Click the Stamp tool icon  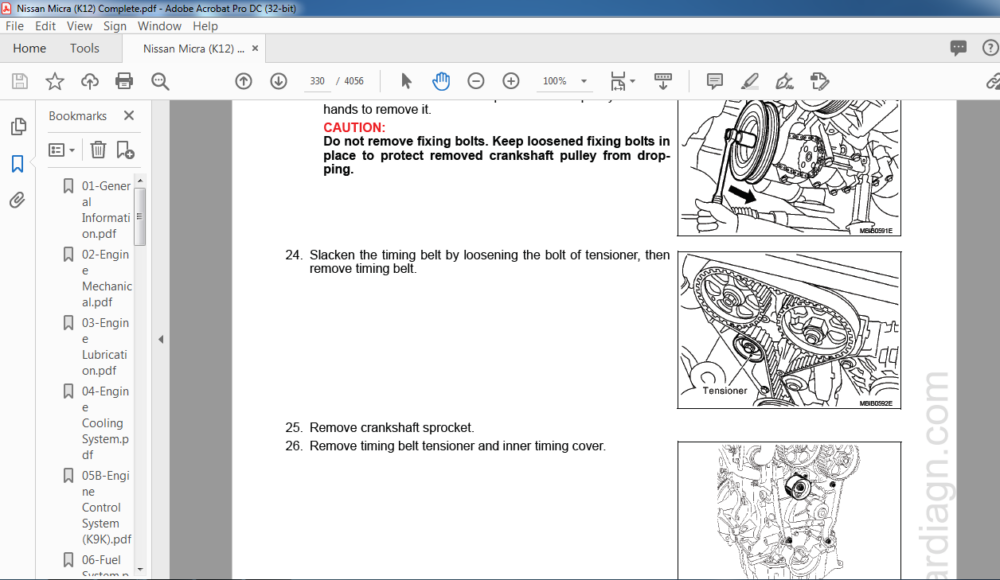pos(820,81)
